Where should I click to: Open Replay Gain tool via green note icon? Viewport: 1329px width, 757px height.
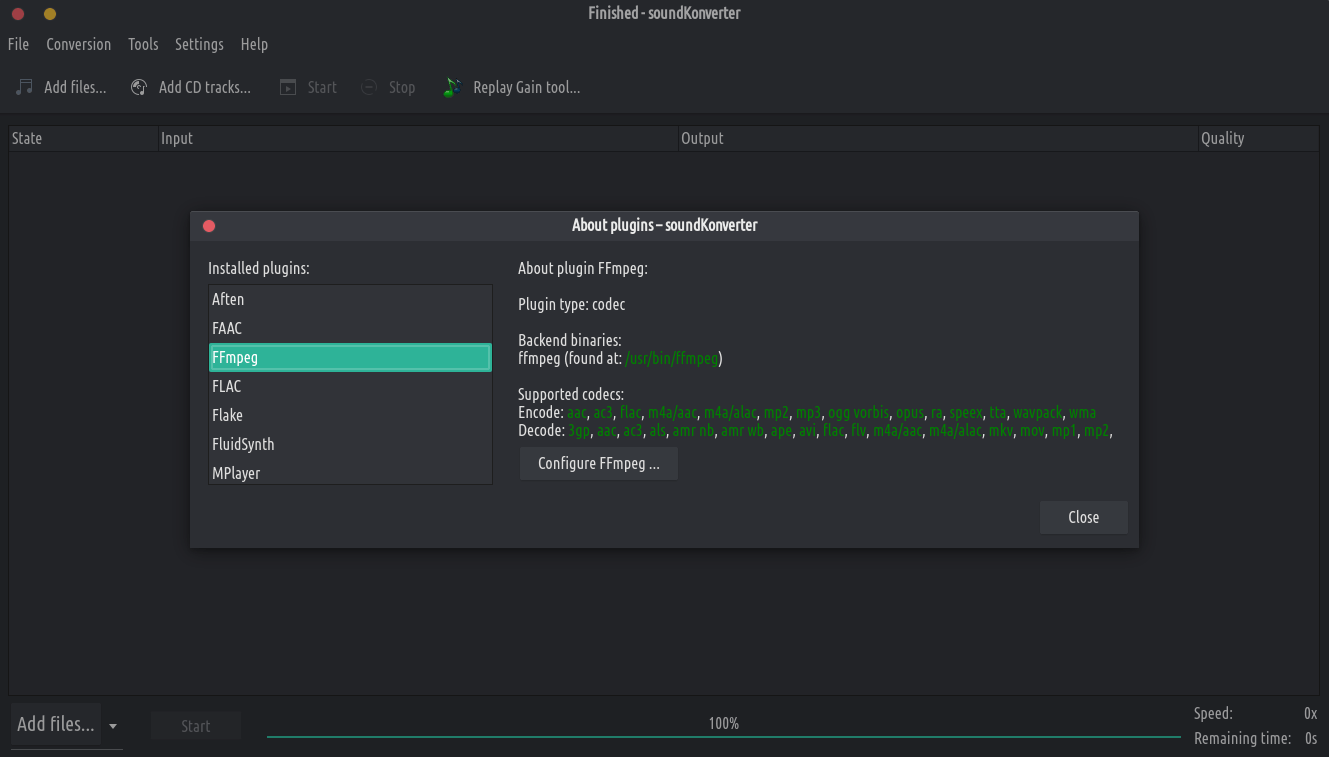tap(452, 87)
